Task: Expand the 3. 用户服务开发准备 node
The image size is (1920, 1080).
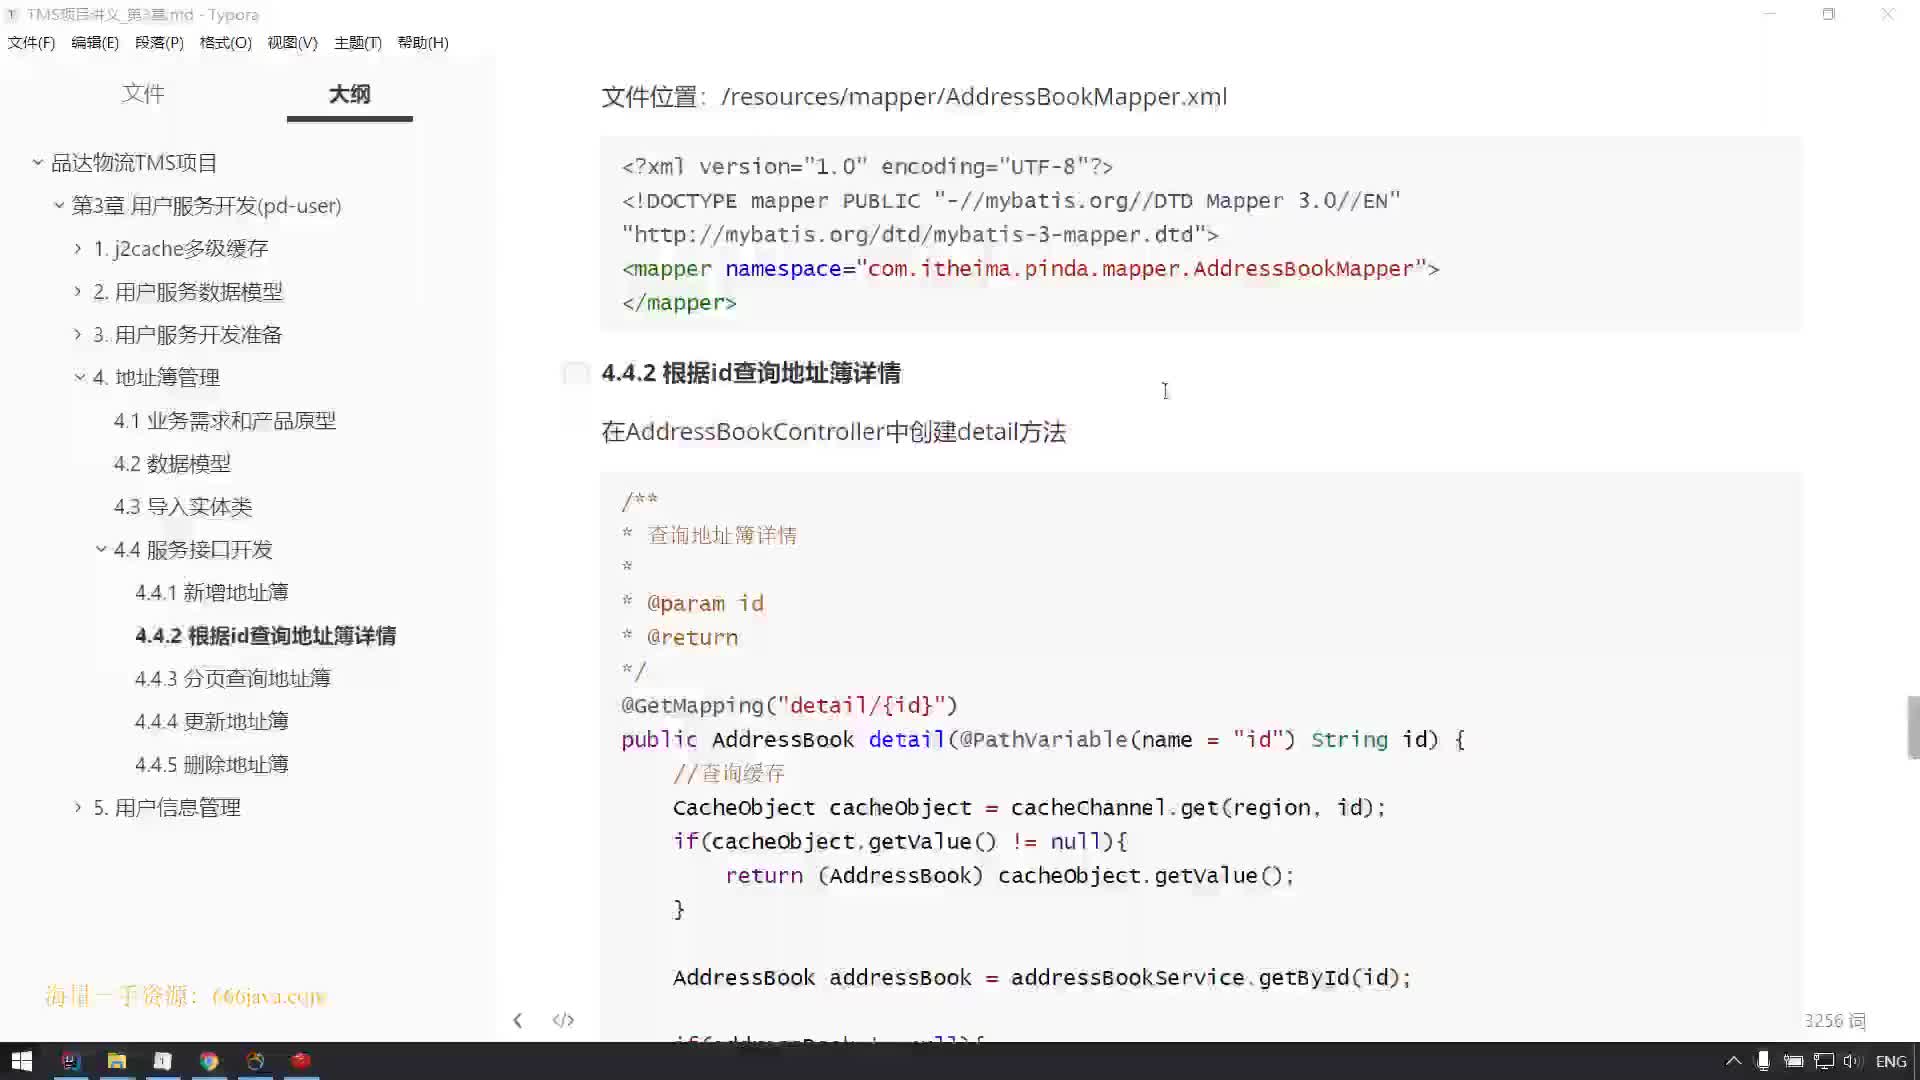Action: pos(78,334)
